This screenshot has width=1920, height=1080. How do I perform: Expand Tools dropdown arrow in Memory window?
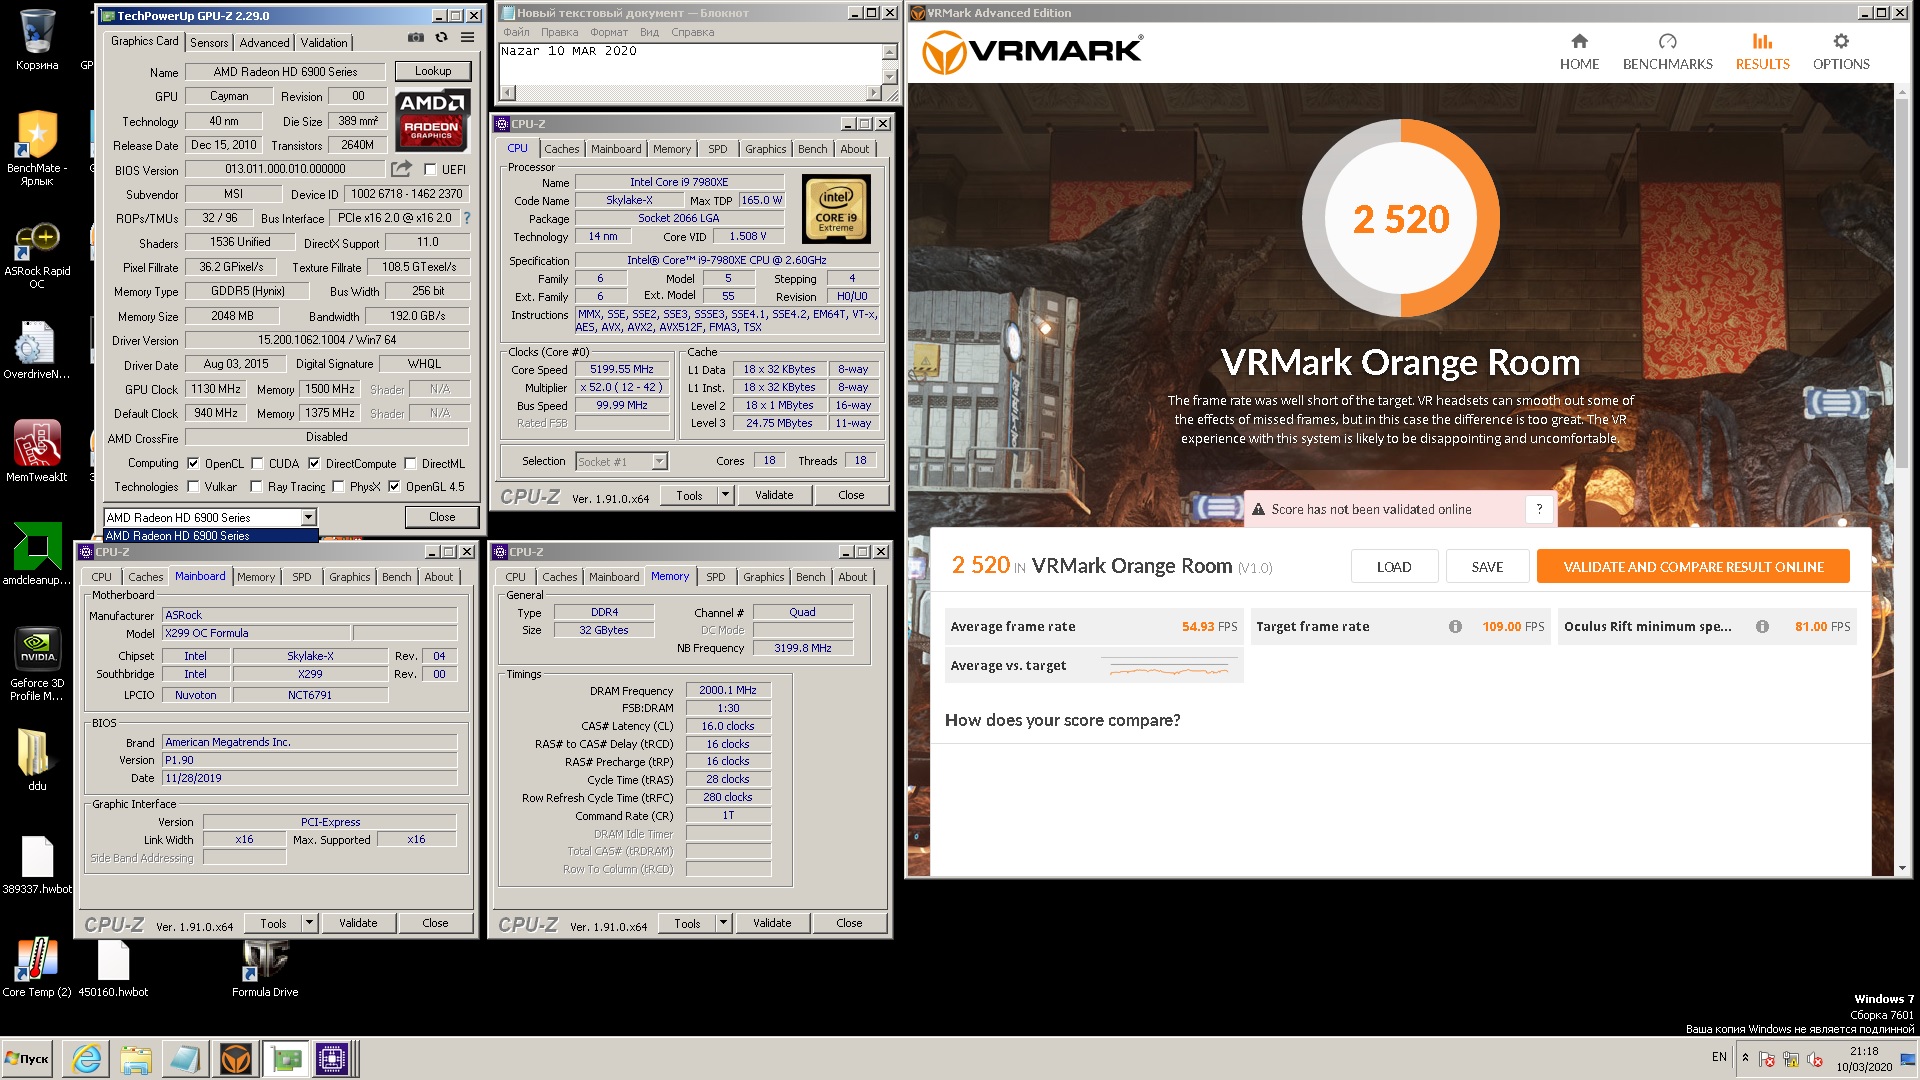(723, 923)
